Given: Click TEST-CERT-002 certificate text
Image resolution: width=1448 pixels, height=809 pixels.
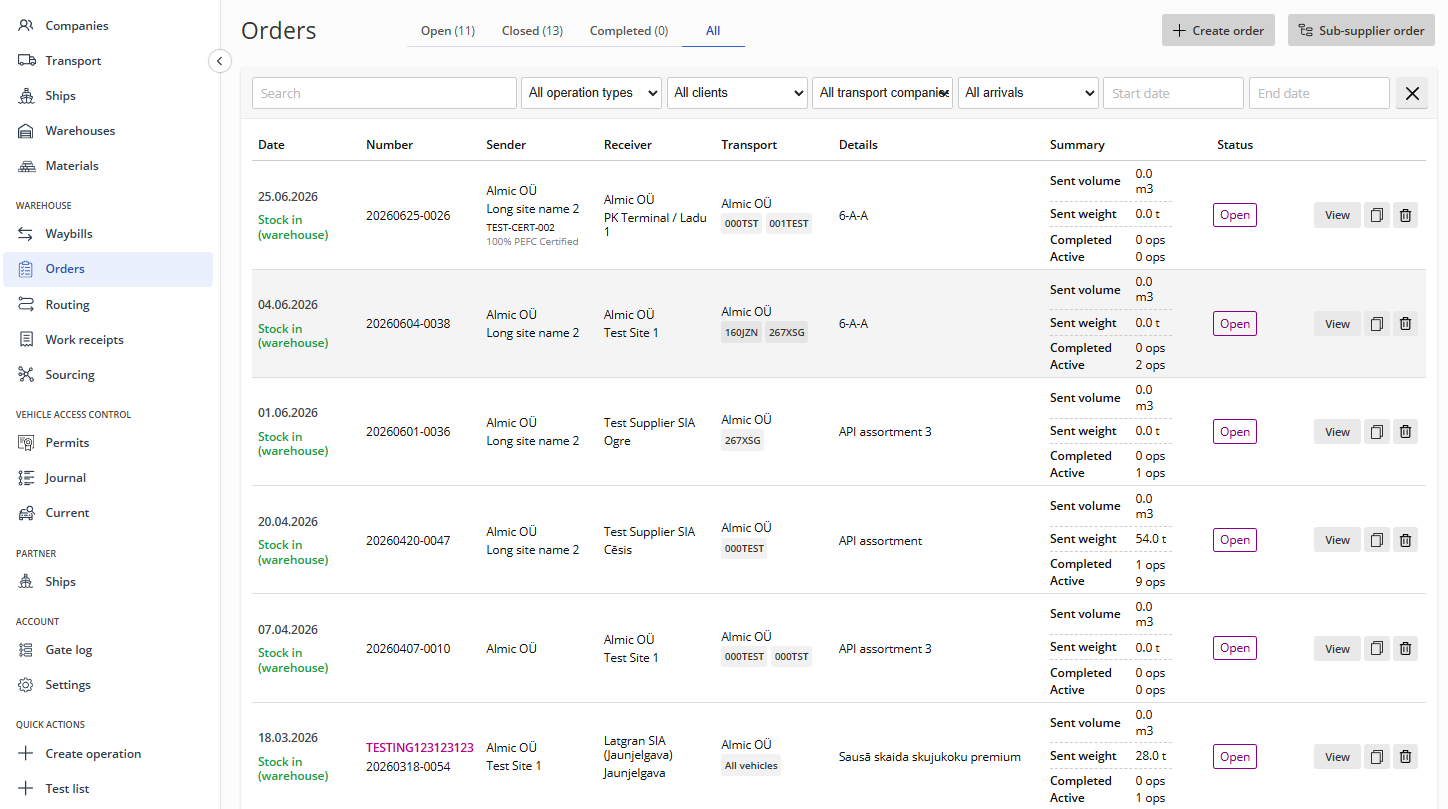Looking at the screenshot, I should pyautogui.click(x=520, y=227).
